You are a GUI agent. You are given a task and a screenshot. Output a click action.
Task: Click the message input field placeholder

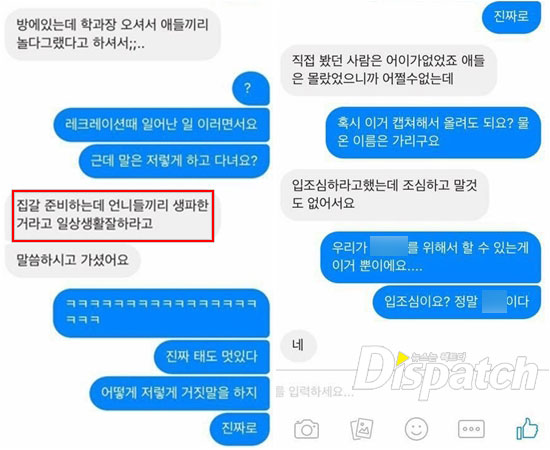tap(315, 391)
